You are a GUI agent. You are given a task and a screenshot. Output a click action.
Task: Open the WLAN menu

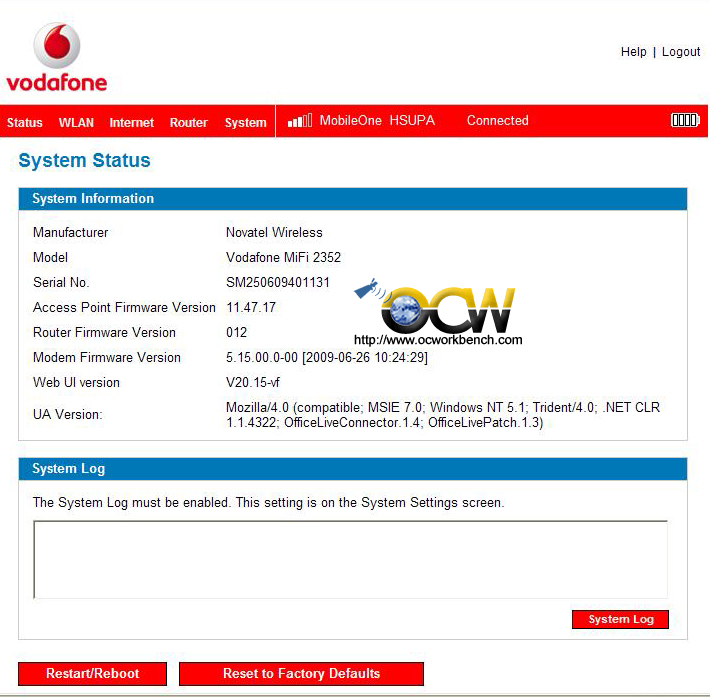pos(76,122)
